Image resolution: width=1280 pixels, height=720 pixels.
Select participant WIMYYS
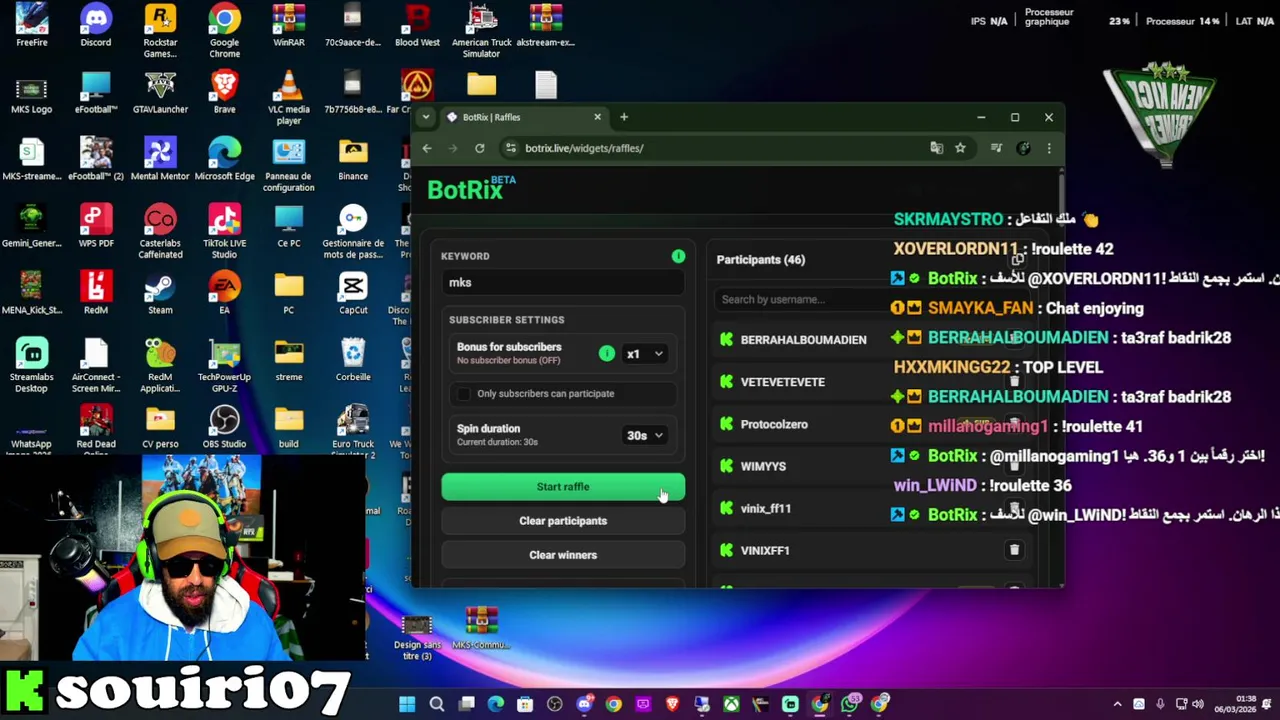click(763, 466)
